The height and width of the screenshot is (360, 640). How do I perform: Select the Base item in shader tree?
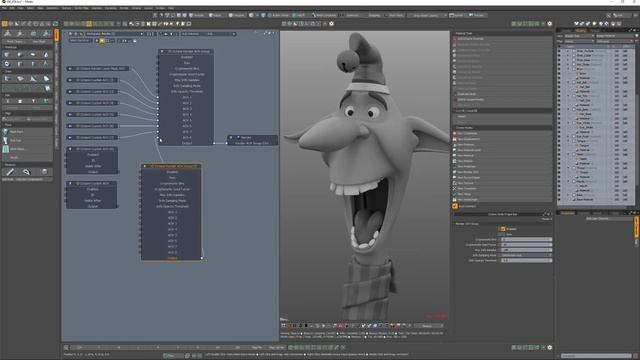click(580, 195)
